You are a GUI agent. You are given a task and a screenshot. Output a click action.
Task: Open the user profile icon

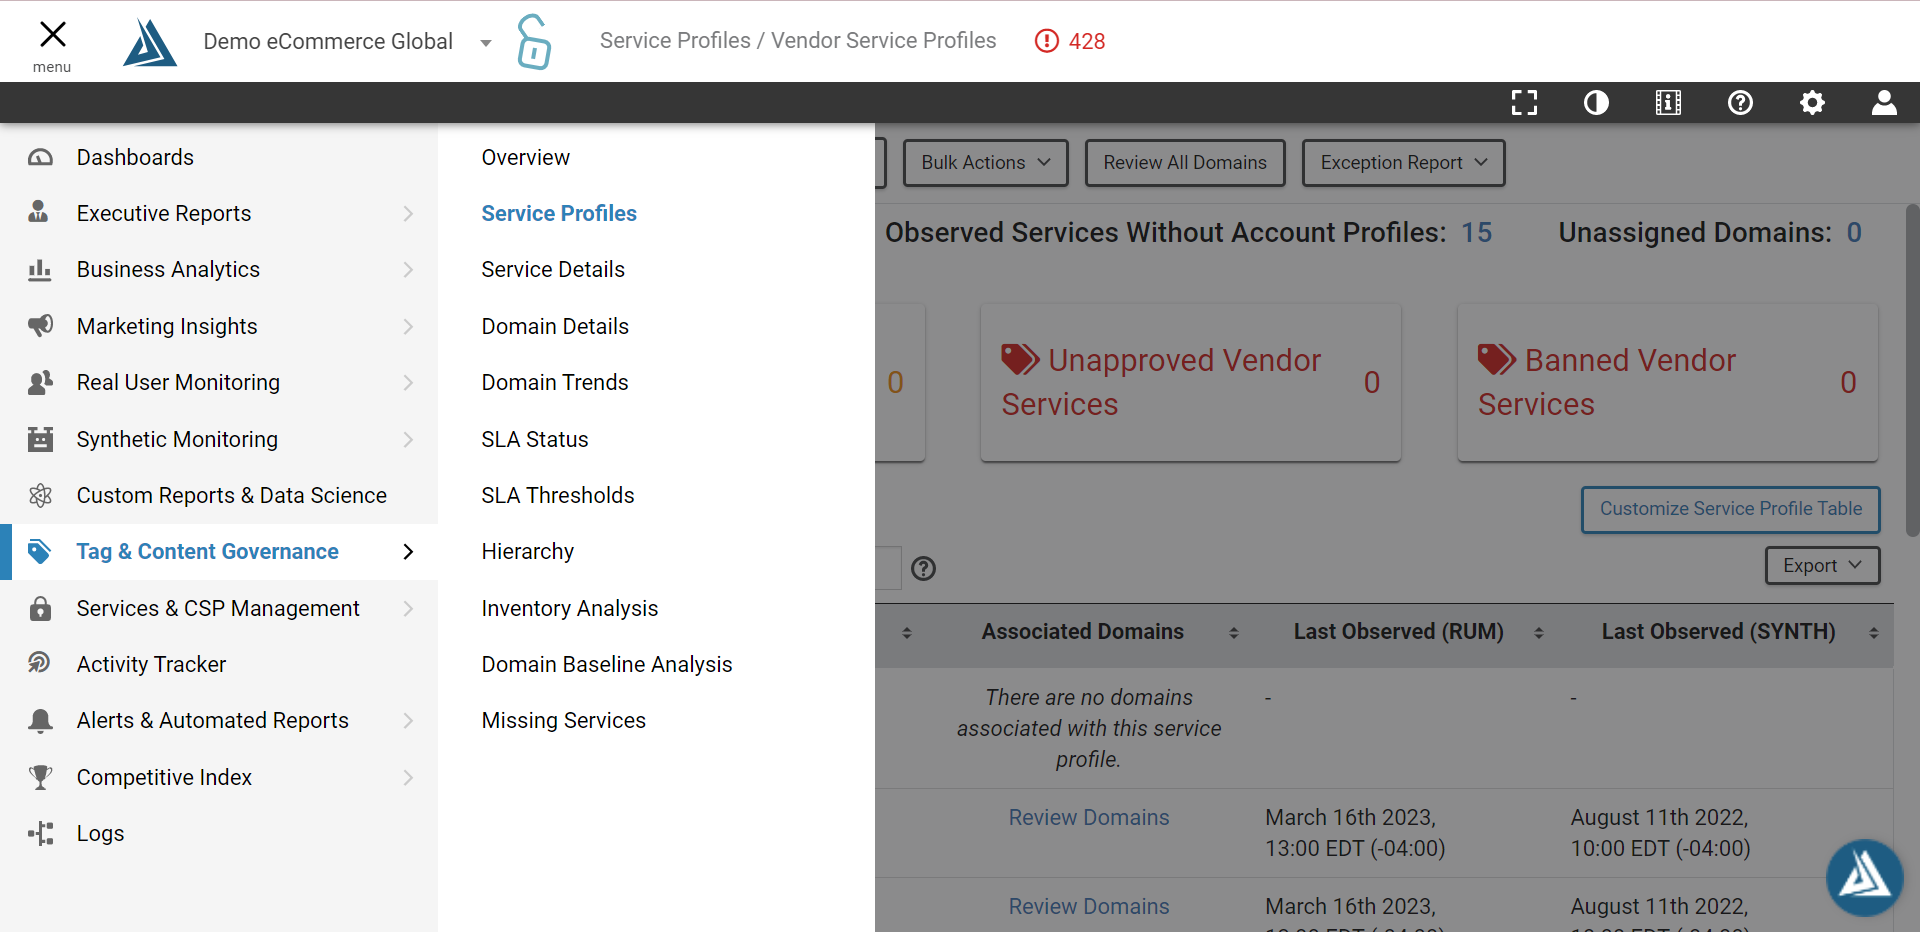click(x=1884, y=102)
